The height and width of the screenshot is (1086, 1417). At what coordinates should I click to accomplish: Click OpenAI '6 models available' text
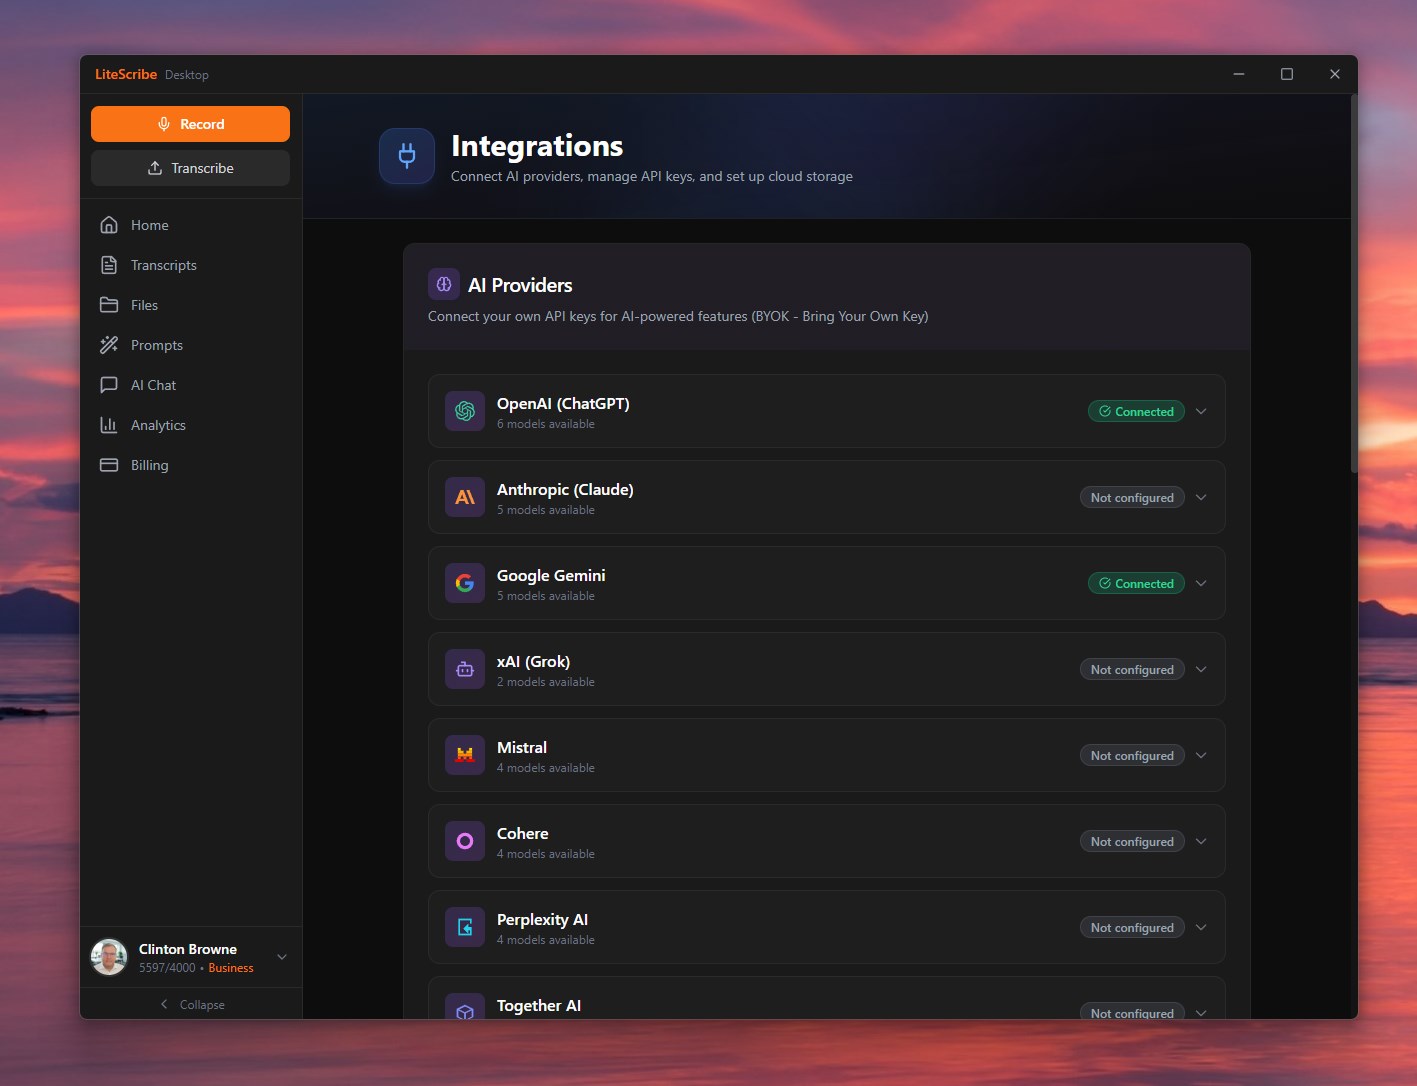point(546,424)
